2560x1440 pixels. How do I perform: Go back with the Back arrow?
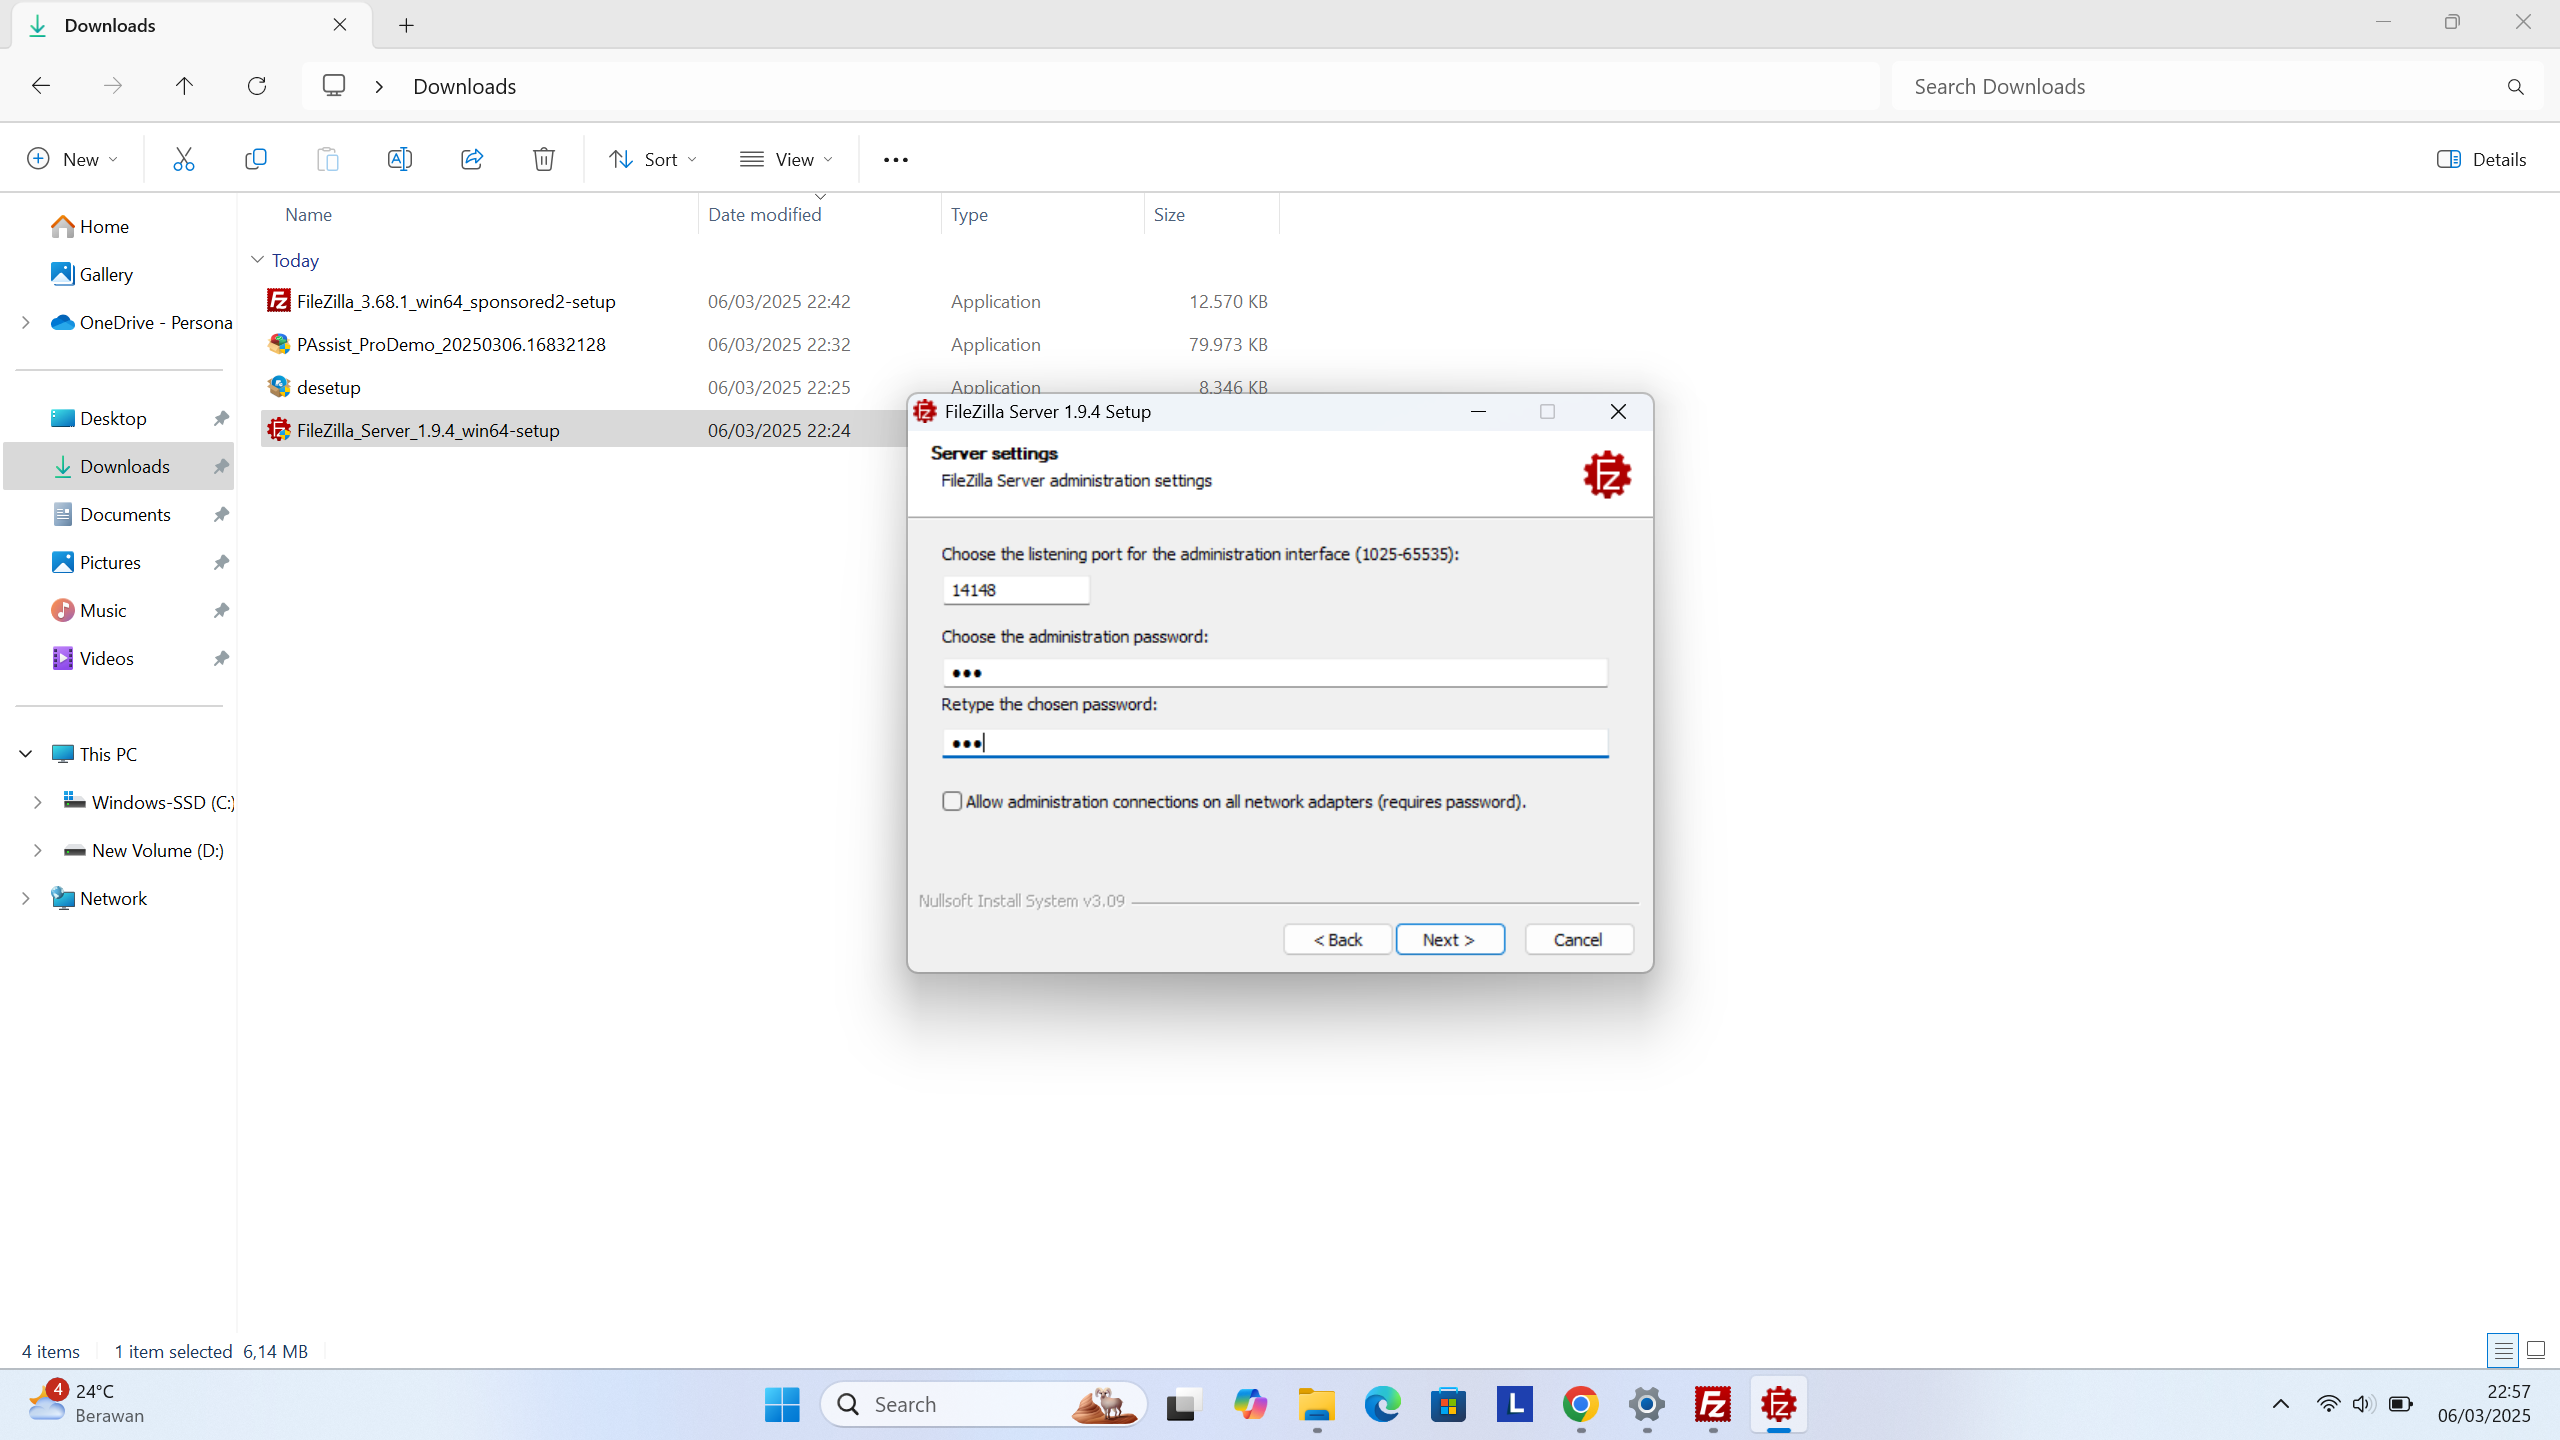[41, 86]
